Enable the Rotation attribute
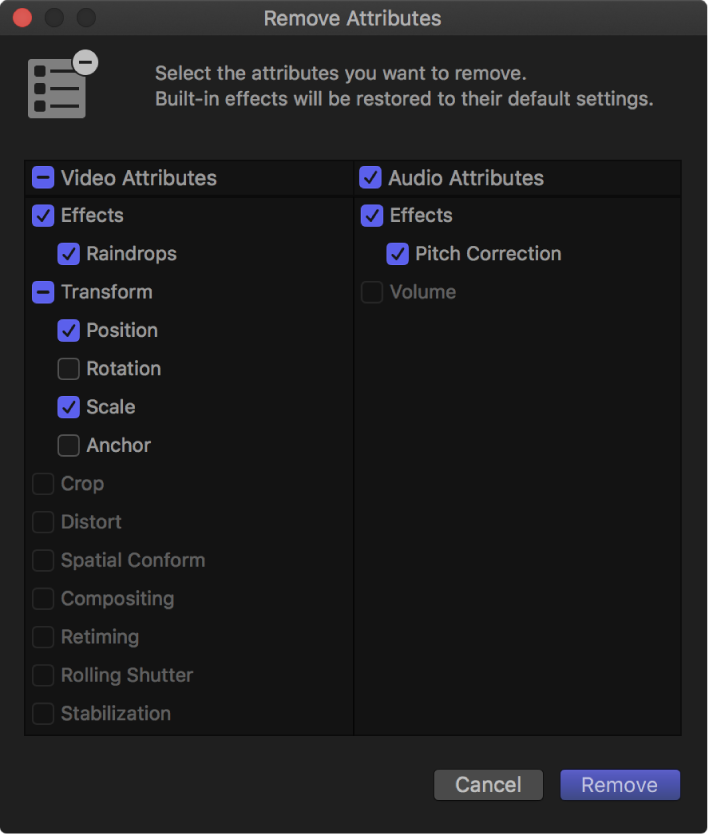Image resolution: width=710 pixels, height=835 pixels. pyautogui.click(x=68, y=368)
